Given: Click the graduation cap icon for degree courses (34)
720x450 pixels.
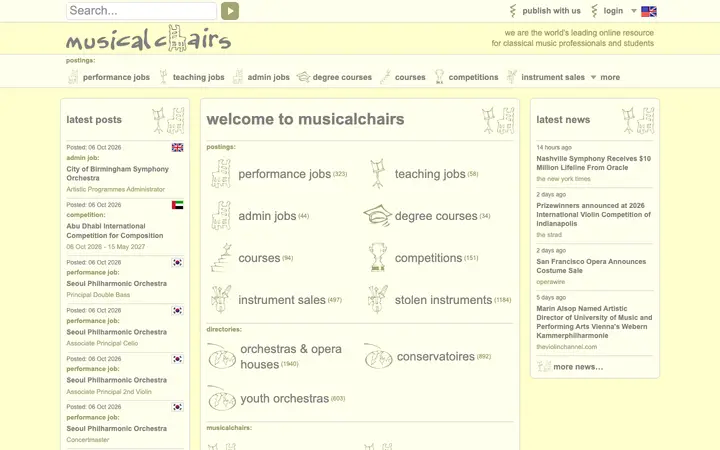Looking at the screenshot, I should click(377, 215).
